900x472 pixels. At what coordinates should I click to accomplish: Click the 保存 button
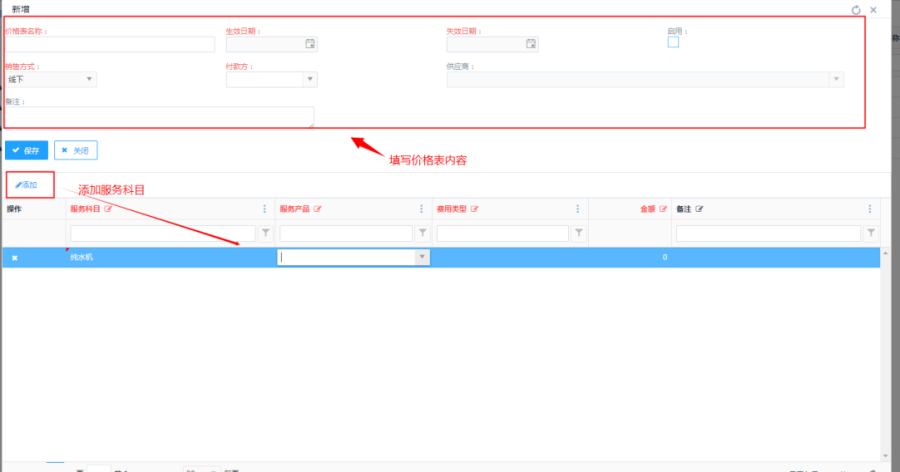(26, 150)
